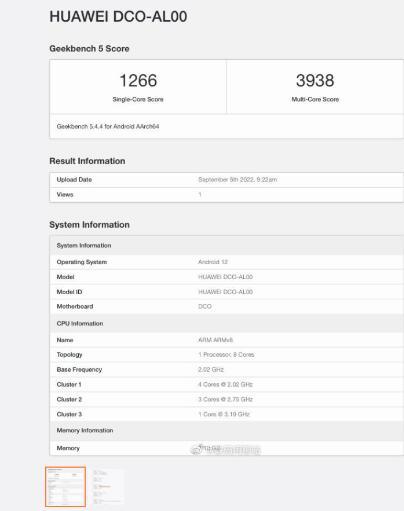Select the first orange-bordered screenshot thumbnail
This screenshot has height=511, width=404.
[65, 486]
